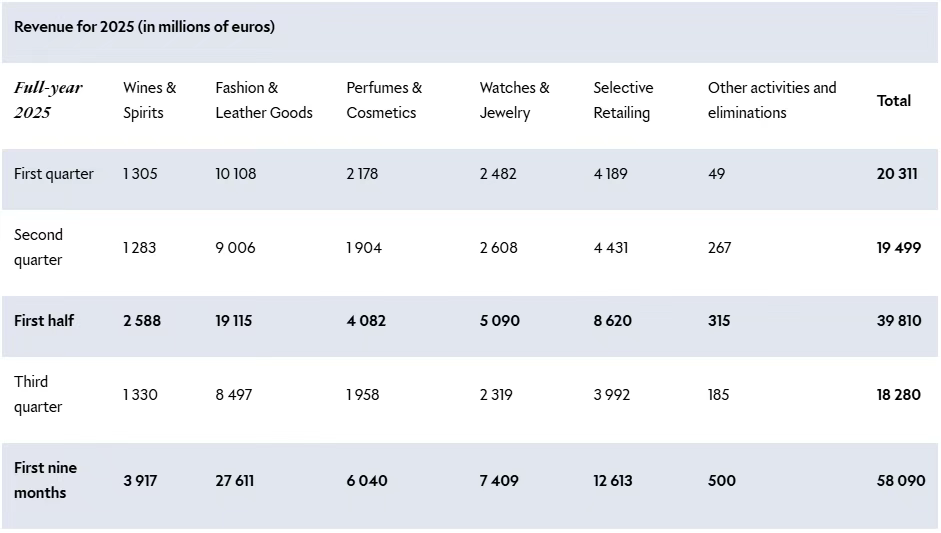Click the 2 319 Watches third quarter value
Image resolution: width=941 pixels, height=533 pixels.
[496, 395]
